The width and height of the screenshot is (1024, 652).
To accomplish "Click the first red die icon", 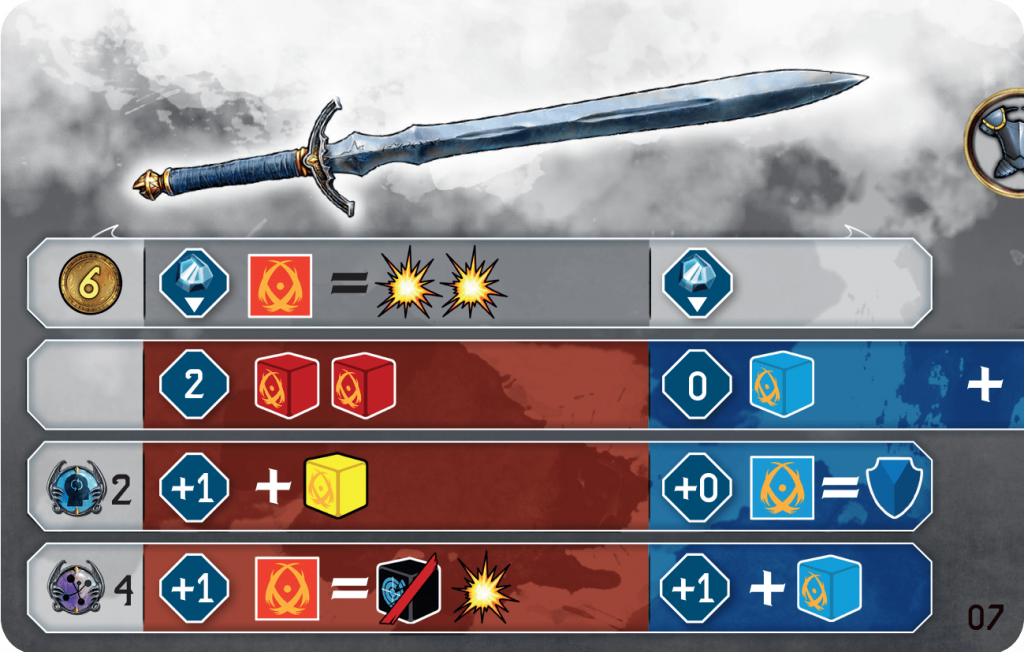I will click(287, 385).
